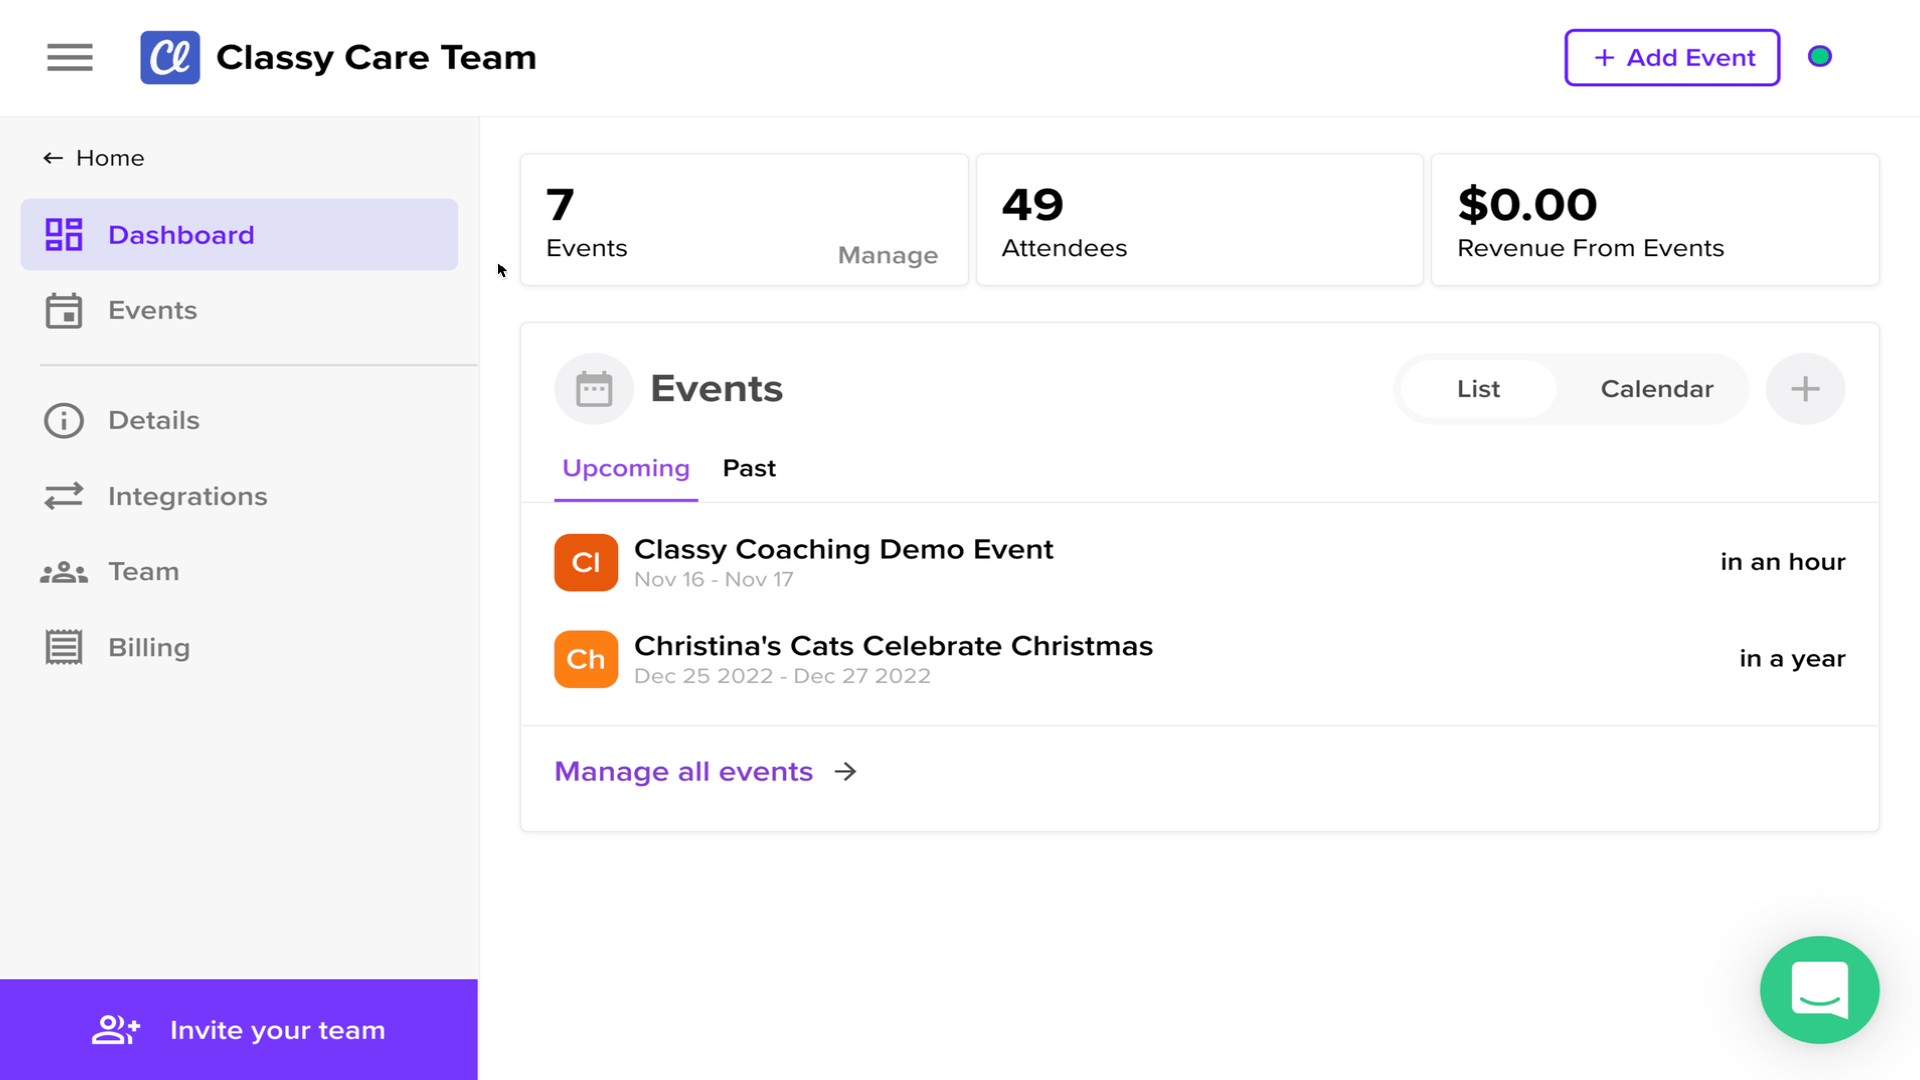This screenshot has height=1080, width=1920.
Task: Click the back arrow next to Home
Action: pyautogui.click(x=53, y=158)
